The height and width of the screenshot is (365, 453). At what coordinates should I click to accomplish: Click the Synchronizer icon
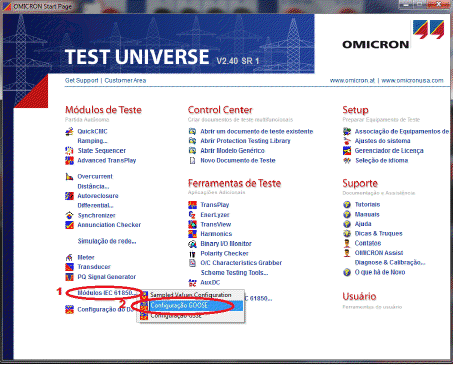click(x=69, y=215)
